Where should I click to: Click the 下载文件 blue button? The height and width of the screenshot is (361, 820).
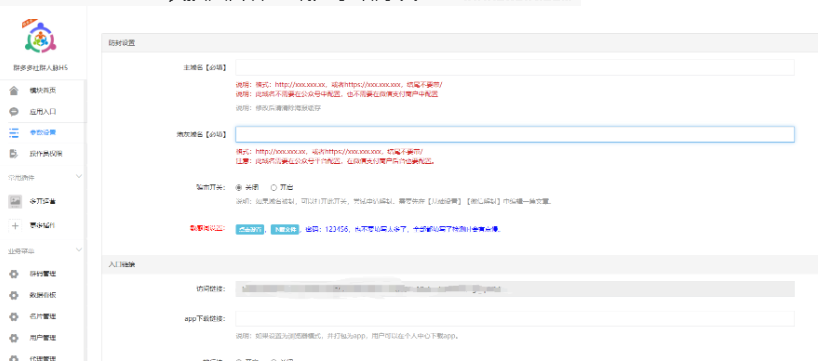[x=284, y=229]
